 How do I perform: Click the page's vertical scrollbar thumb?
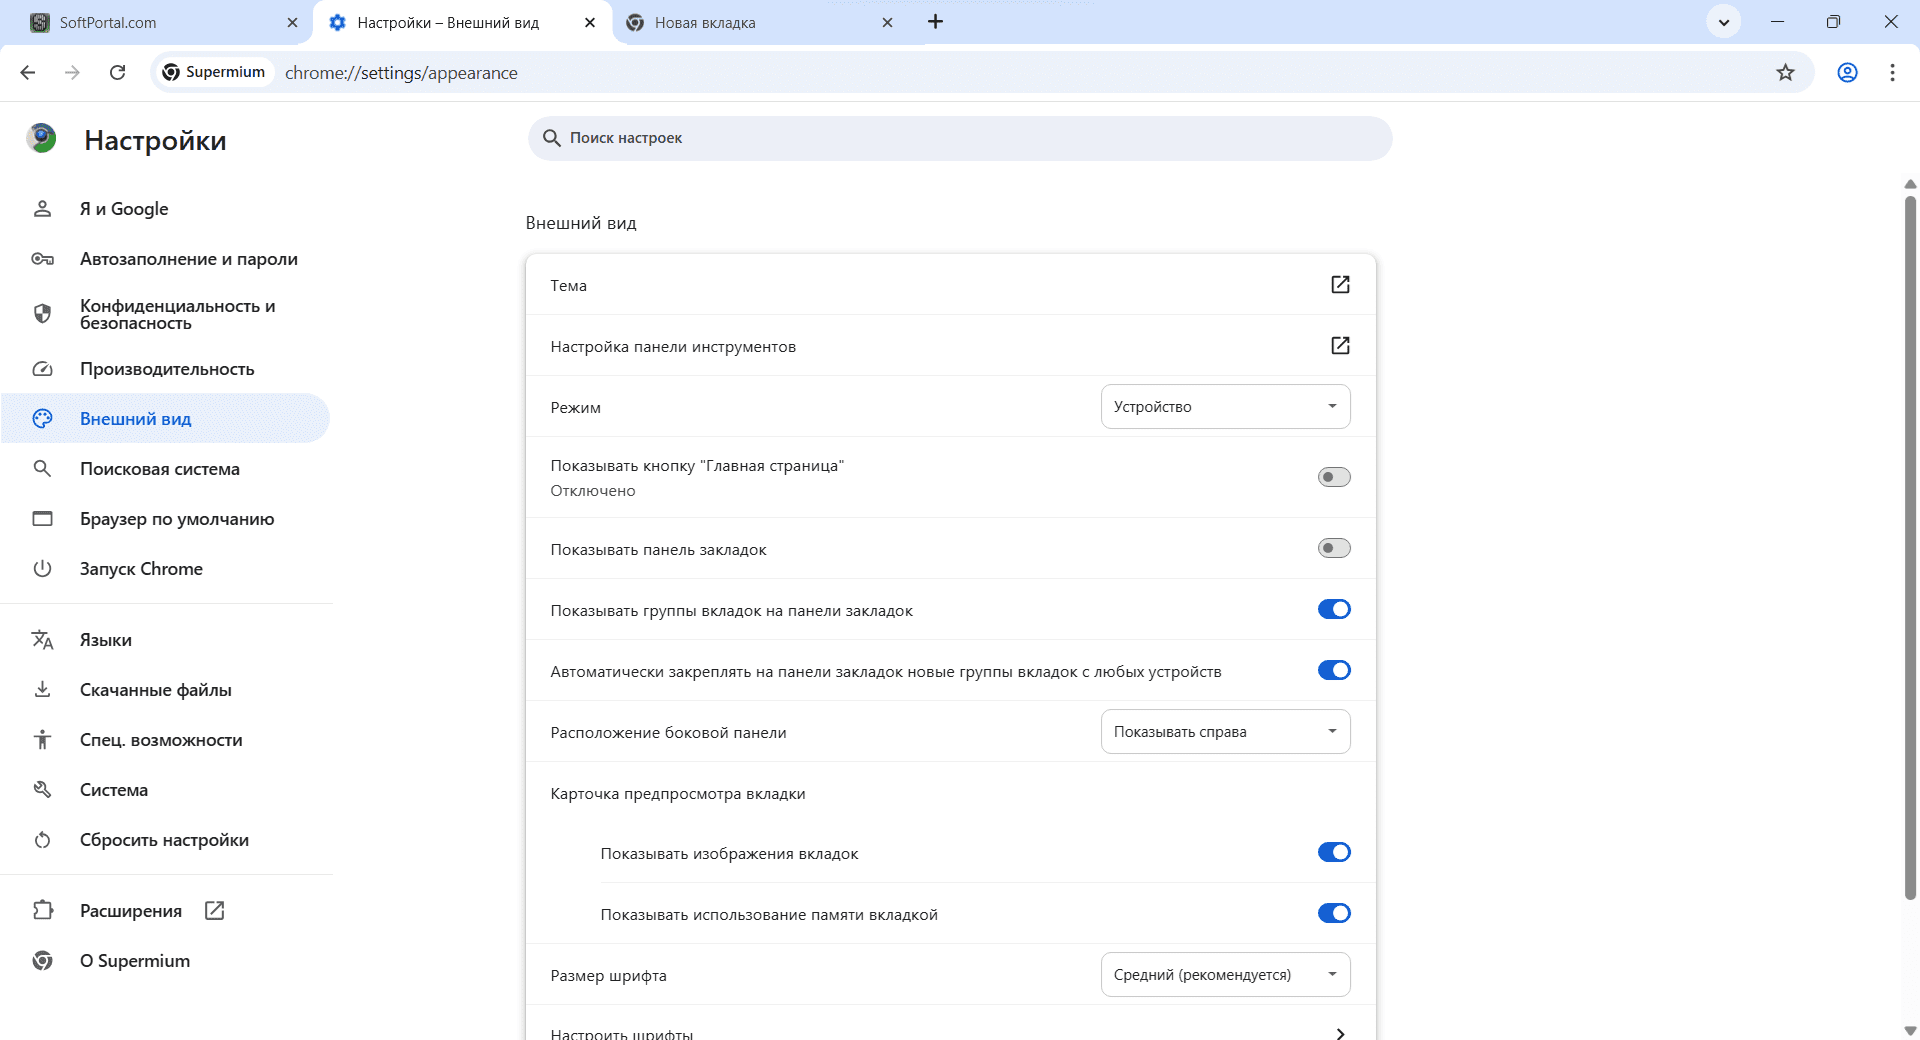coord(1910,550)
